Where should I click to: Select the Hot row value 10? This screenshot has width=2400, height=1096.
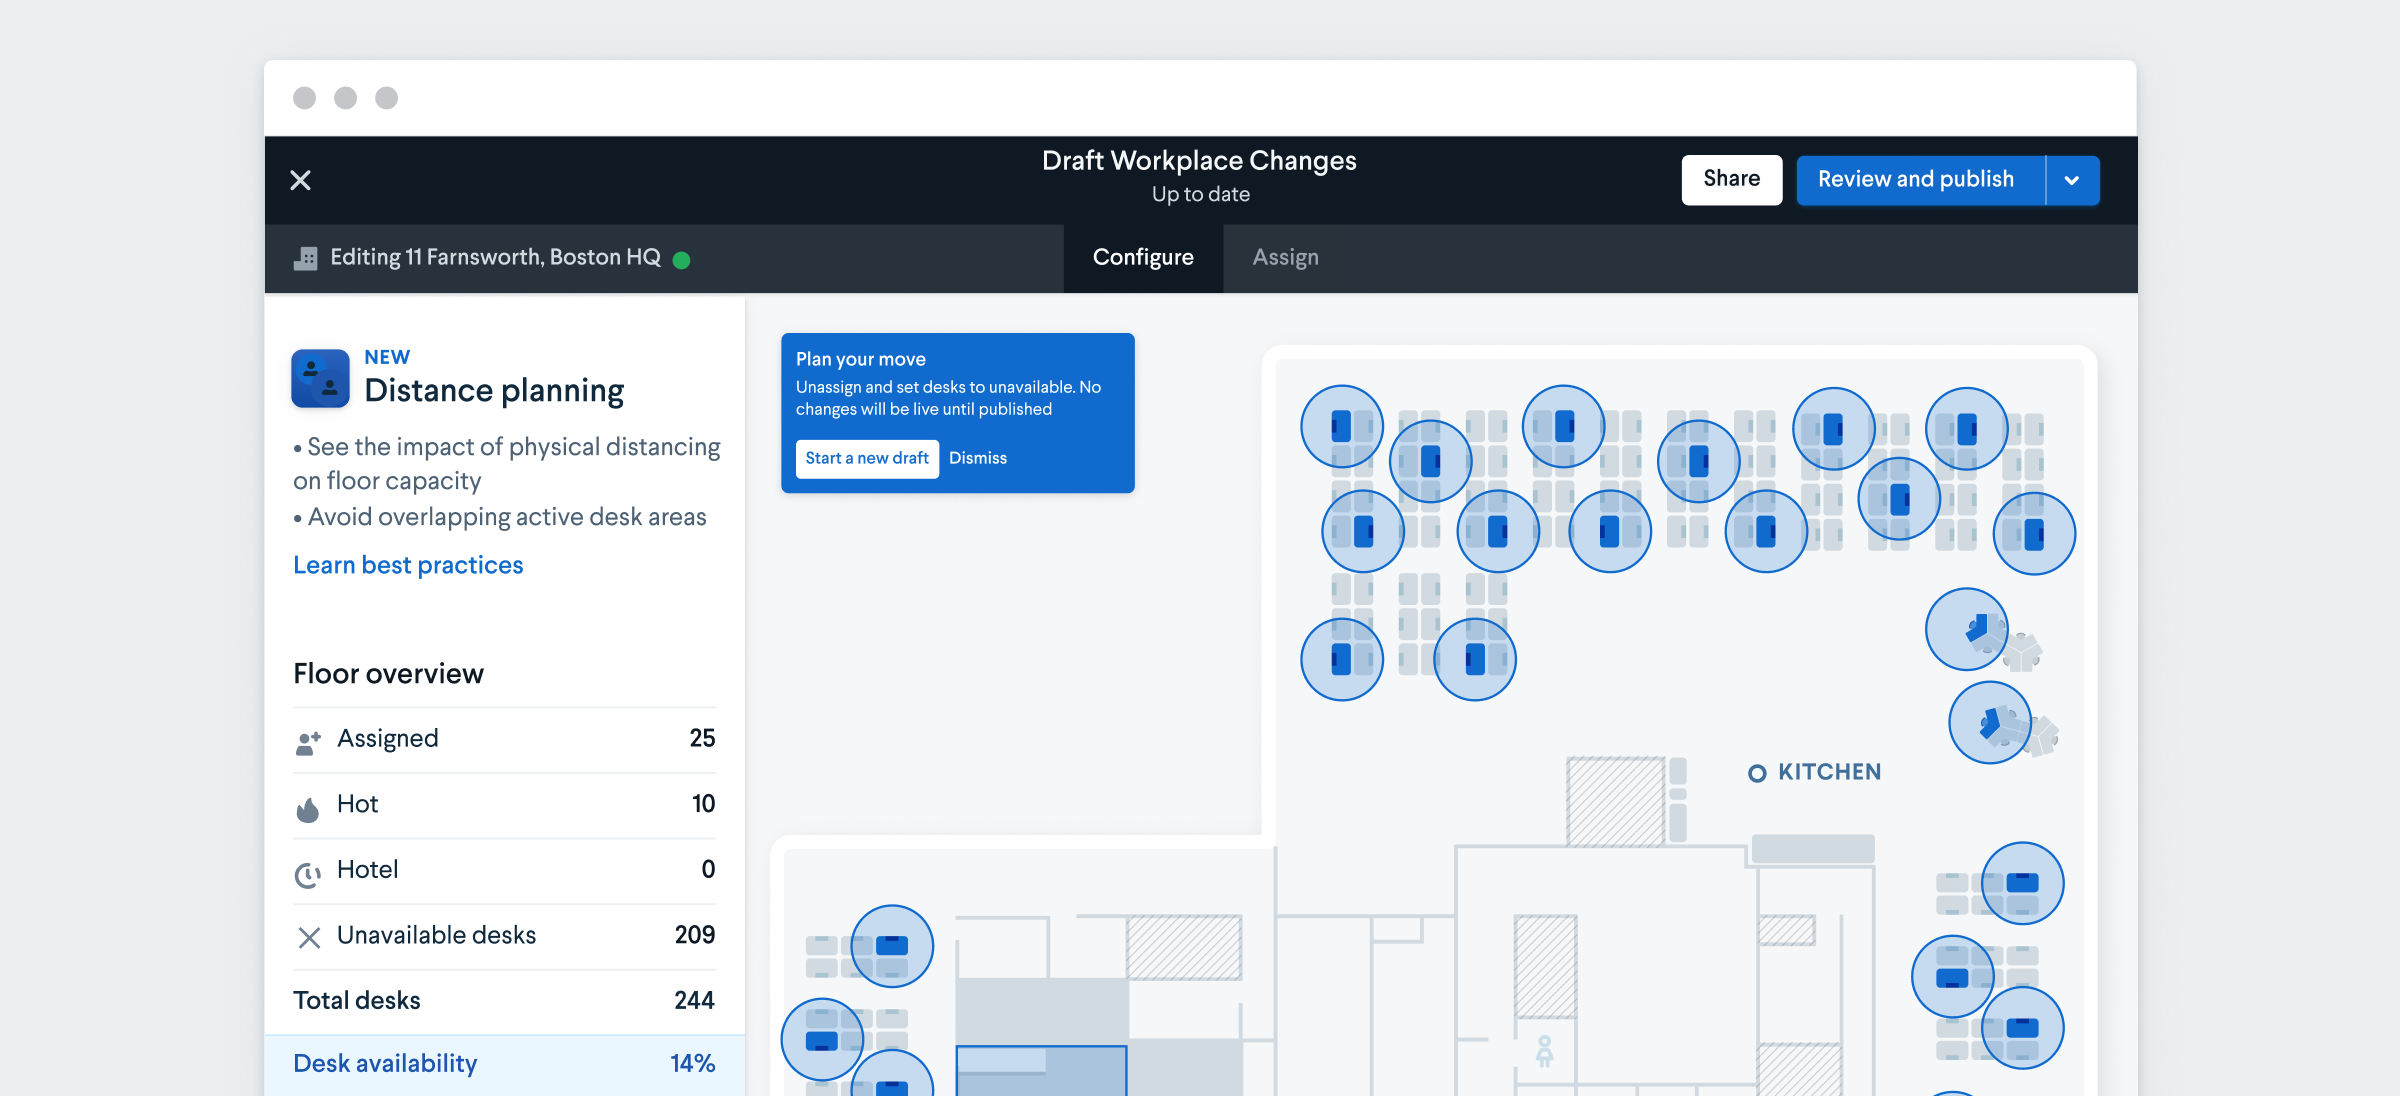703,804
